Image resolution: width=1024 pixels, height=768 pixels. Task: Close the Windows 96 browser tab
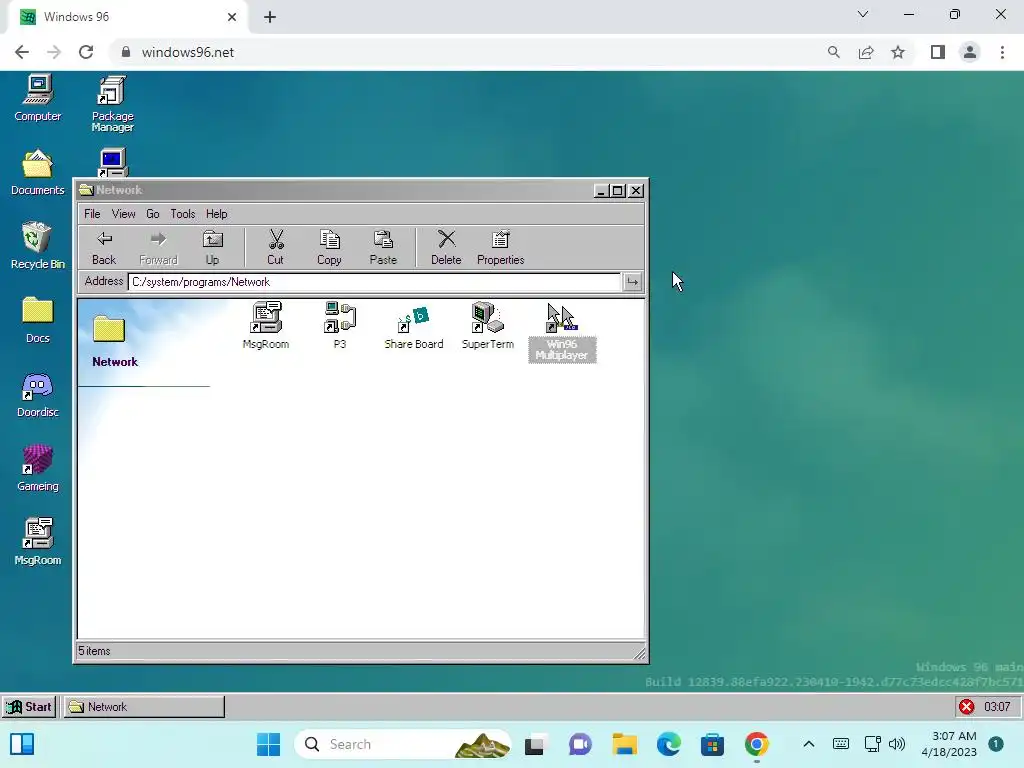232,17
